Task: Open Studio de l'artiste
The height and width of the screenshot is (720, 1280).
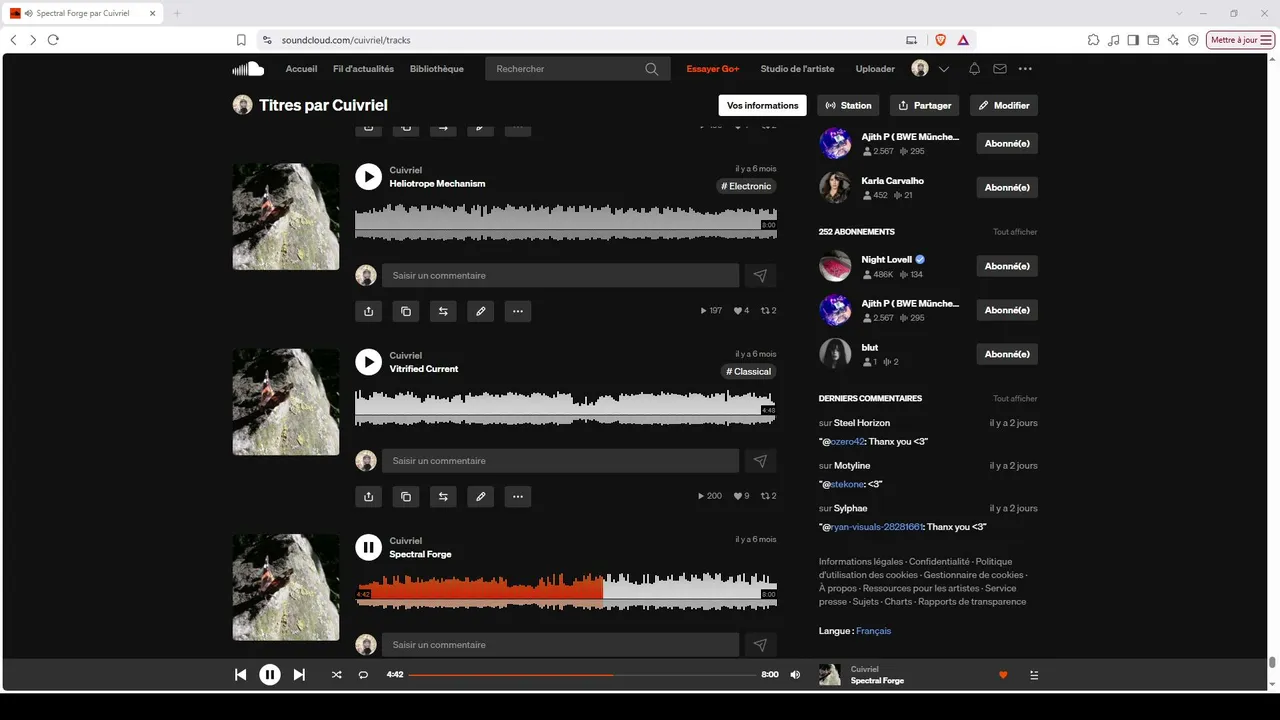Action: [797, 69]
